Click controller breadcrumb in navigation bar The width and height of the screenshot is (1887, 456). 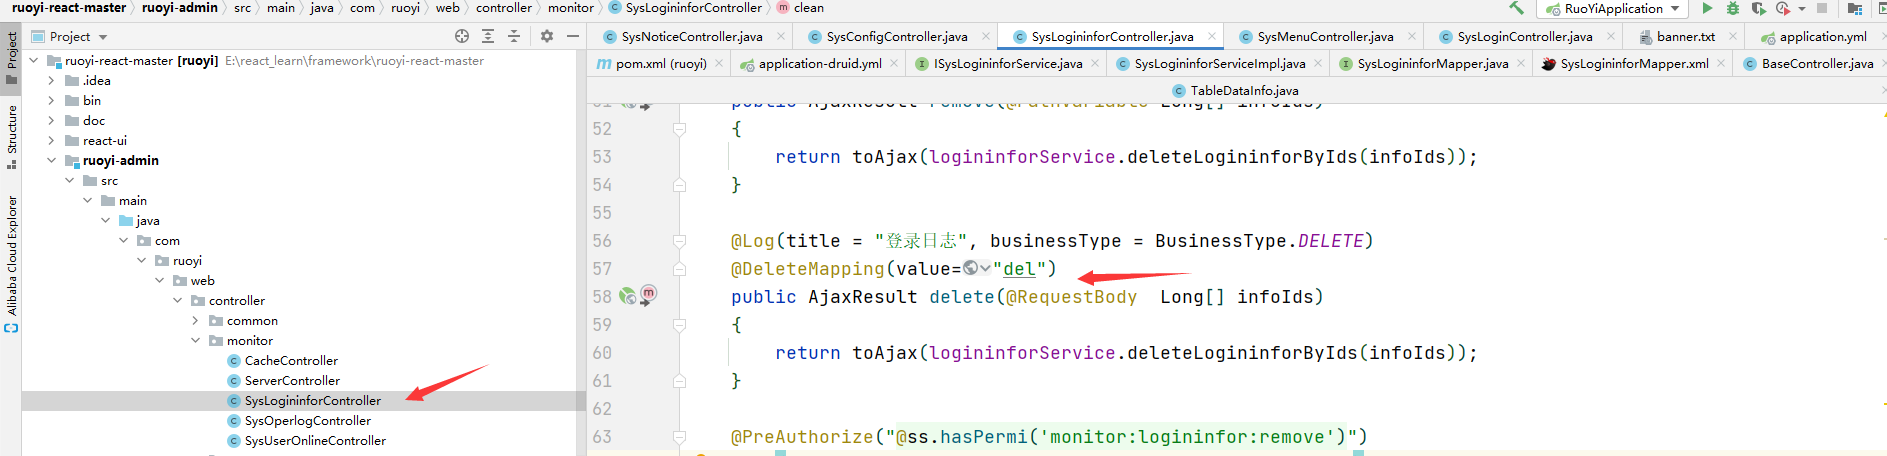504,8
